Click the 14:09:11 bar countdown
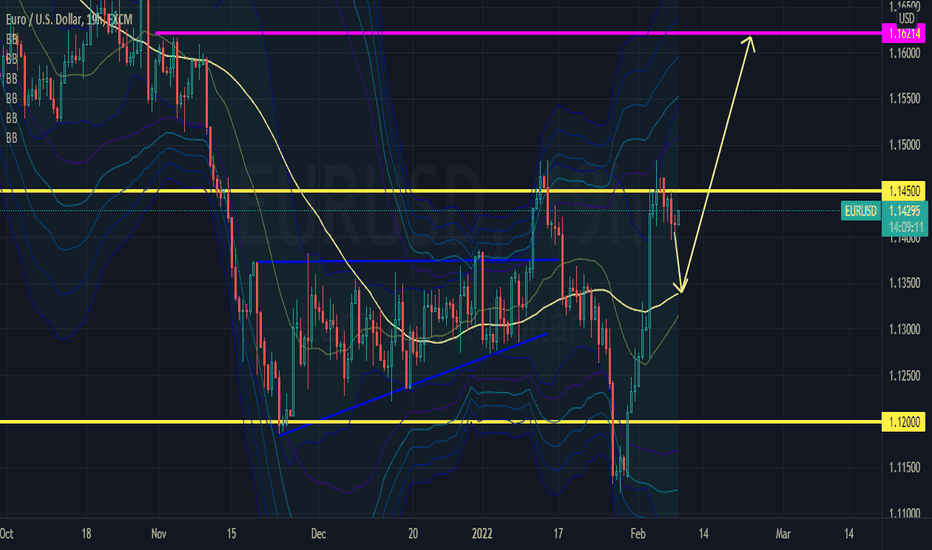 [905, 227]
